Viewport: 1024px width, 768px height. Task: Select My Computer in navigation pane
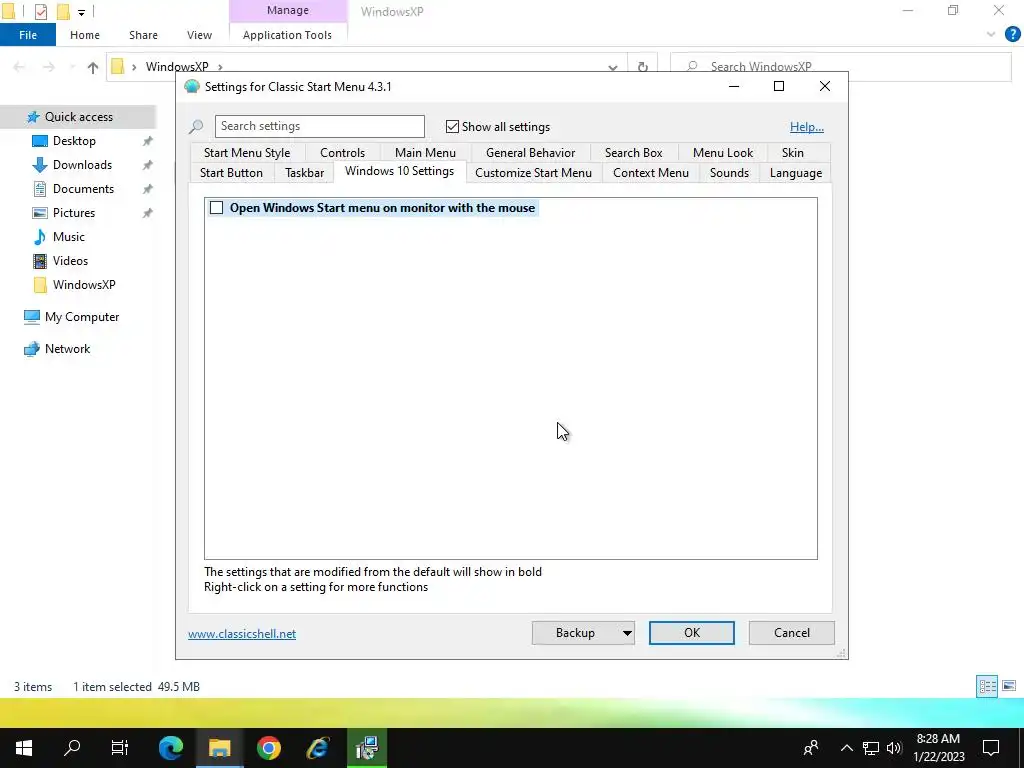(x=82, y=317)
